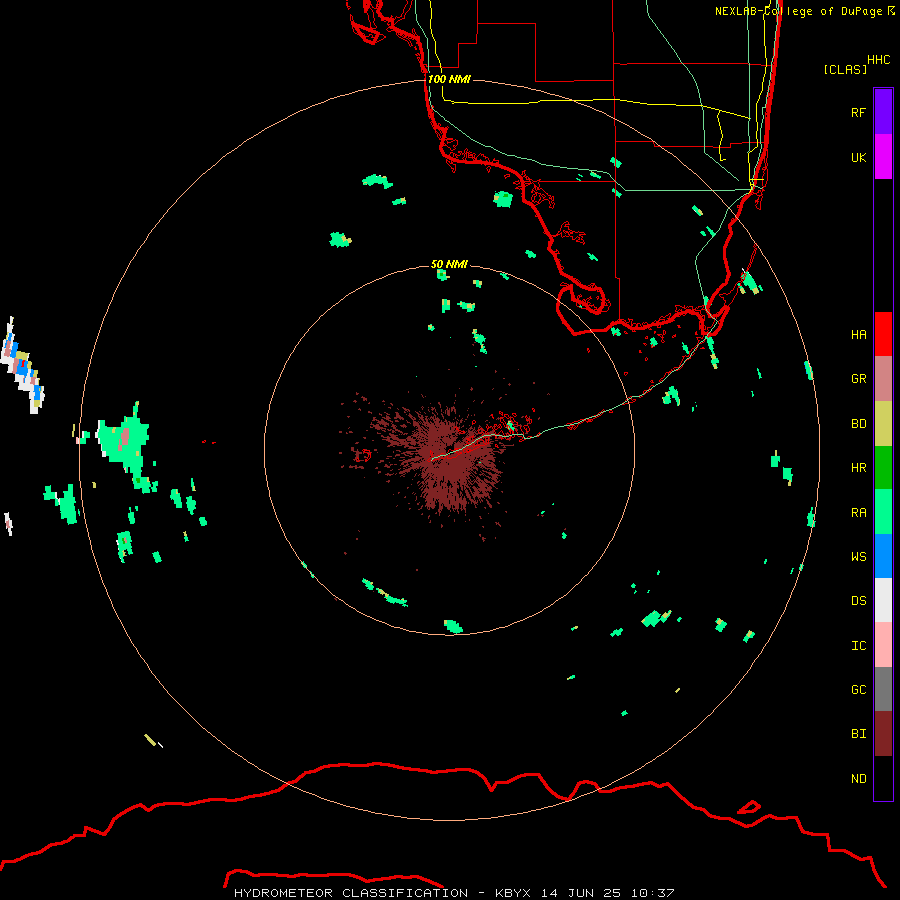The width and height of the screenshot is (900, 900).
Task: Click the BI brown legend swatch
Action: pyautogui.click(x=883, y=734)
